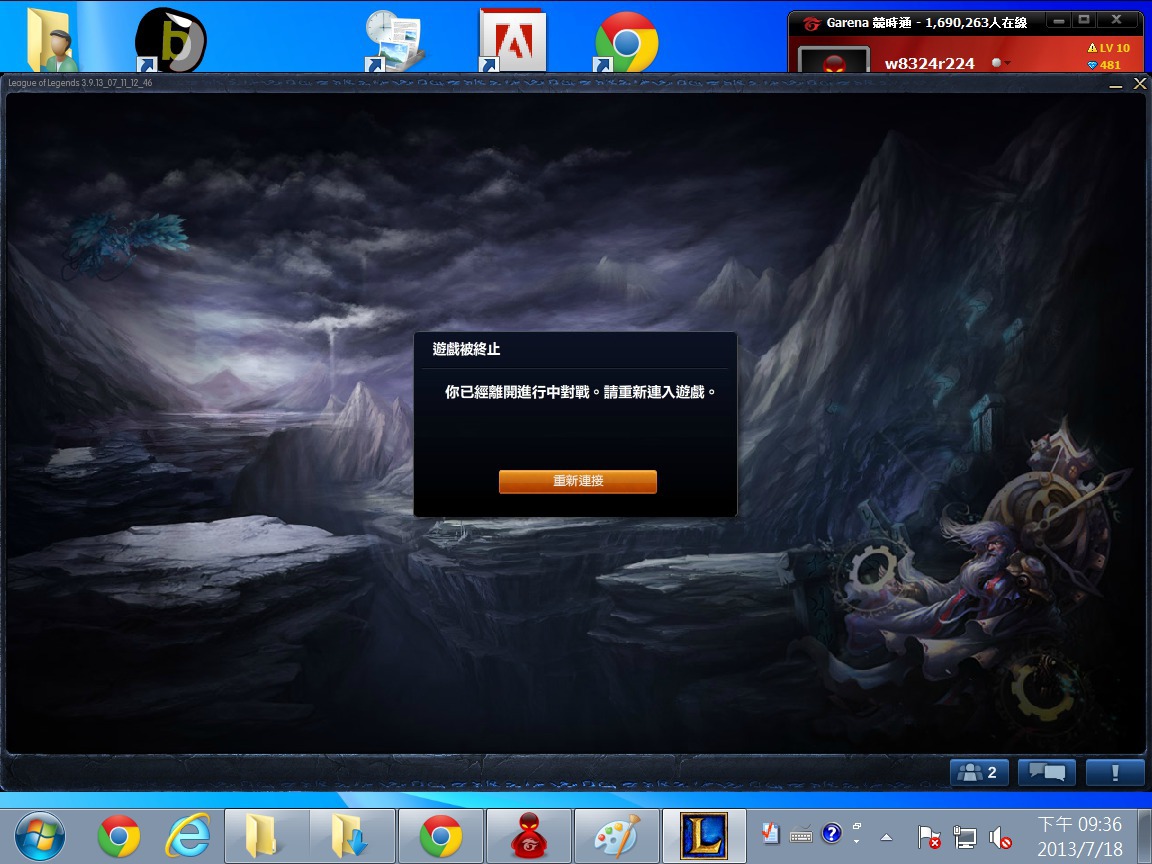Image resolution: width=1152 pixels, height=864 pixels.
Task: Switch to the Garena red taskbar icon
Action: tap(528, 836)
